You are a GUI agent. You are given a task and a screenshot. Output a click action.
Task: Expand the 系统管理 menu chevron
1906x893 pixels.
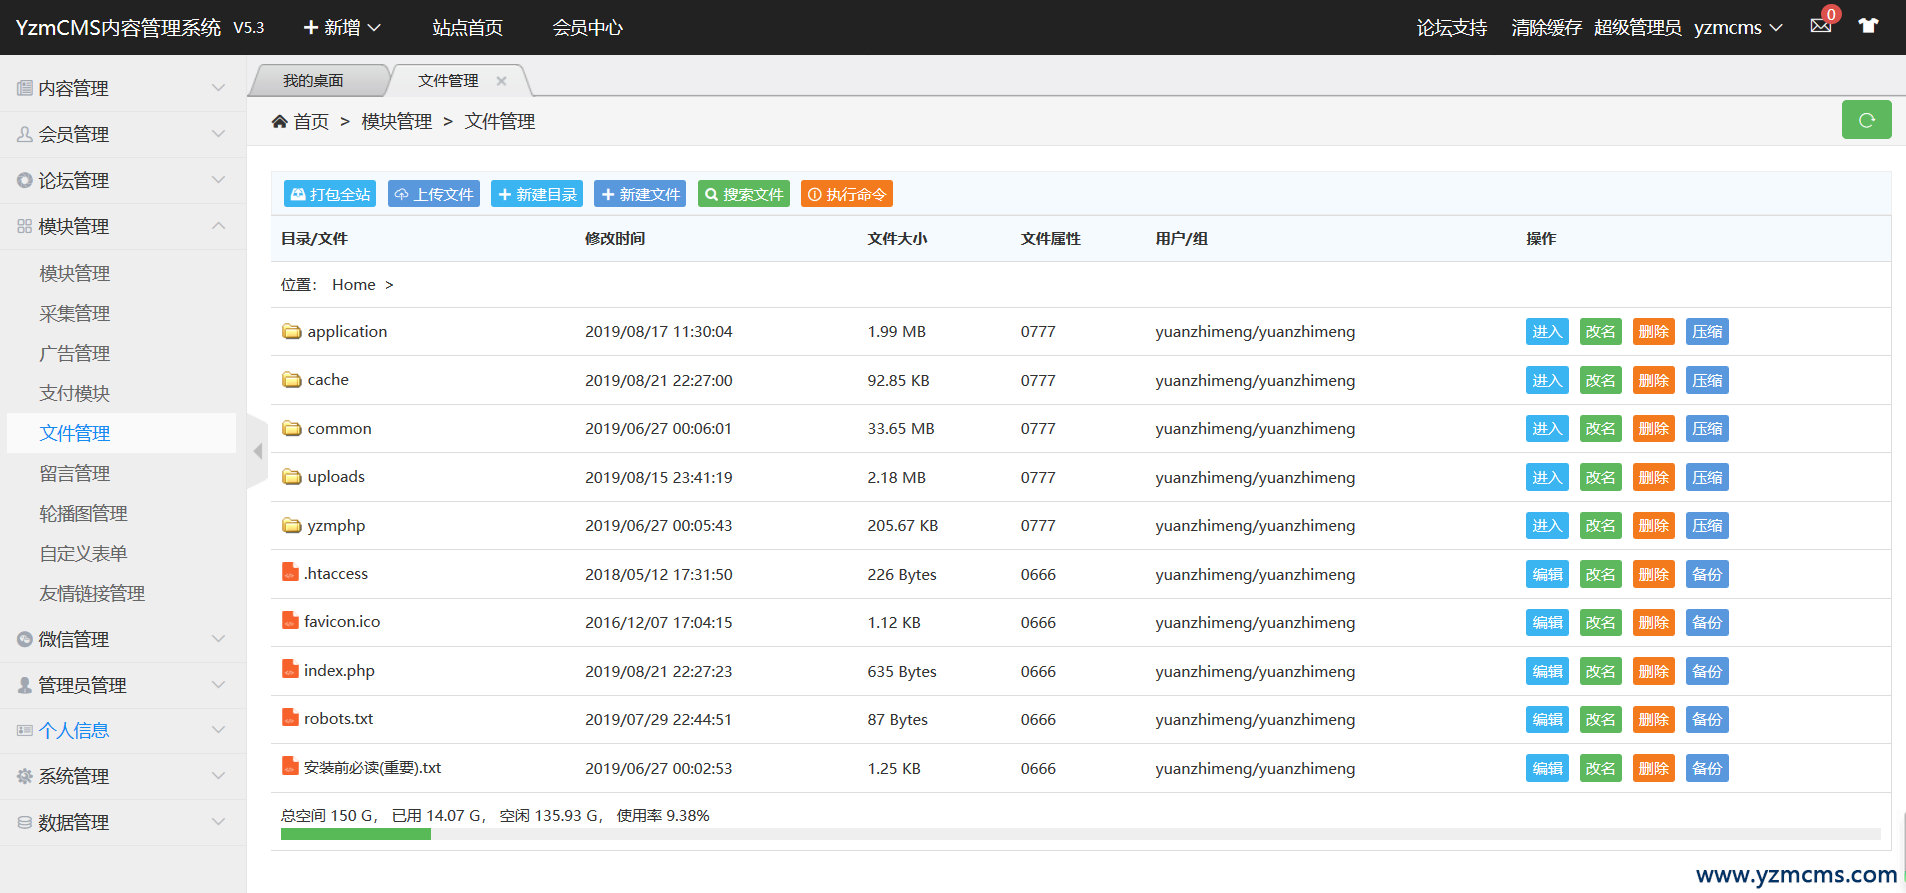pos(218,776)
